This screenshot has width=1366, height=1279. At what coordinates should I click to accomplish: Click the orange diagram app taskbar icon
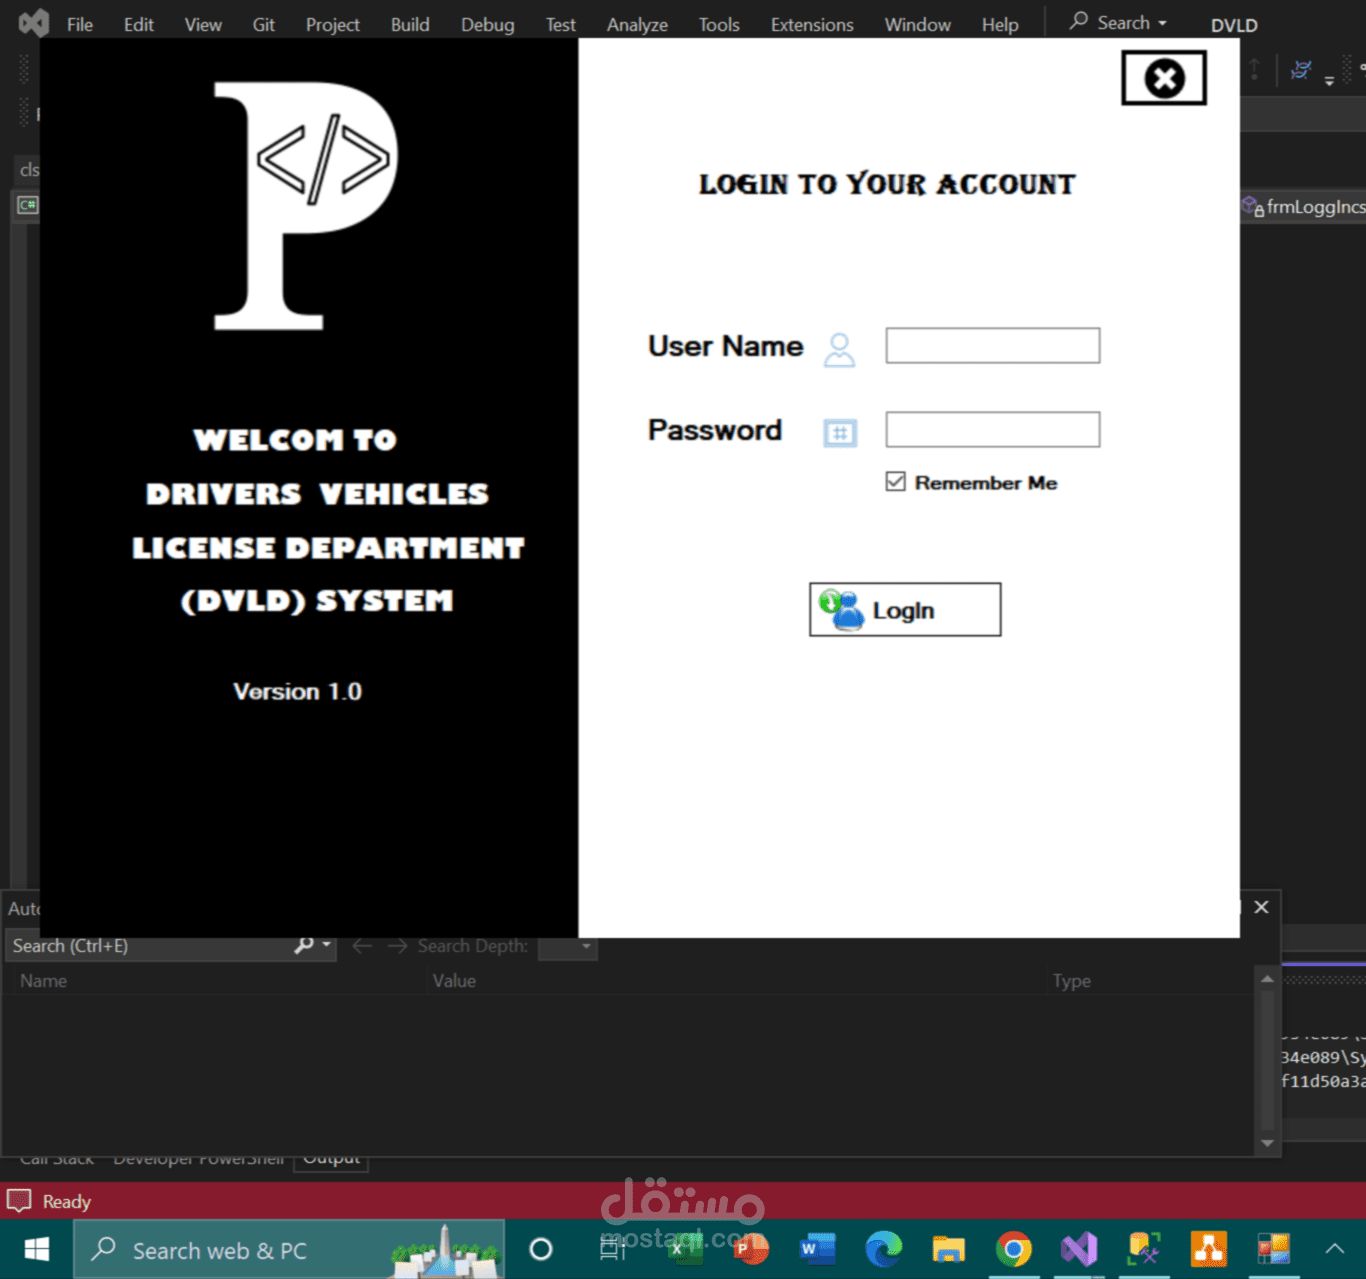click(x=1209, y=1249)
